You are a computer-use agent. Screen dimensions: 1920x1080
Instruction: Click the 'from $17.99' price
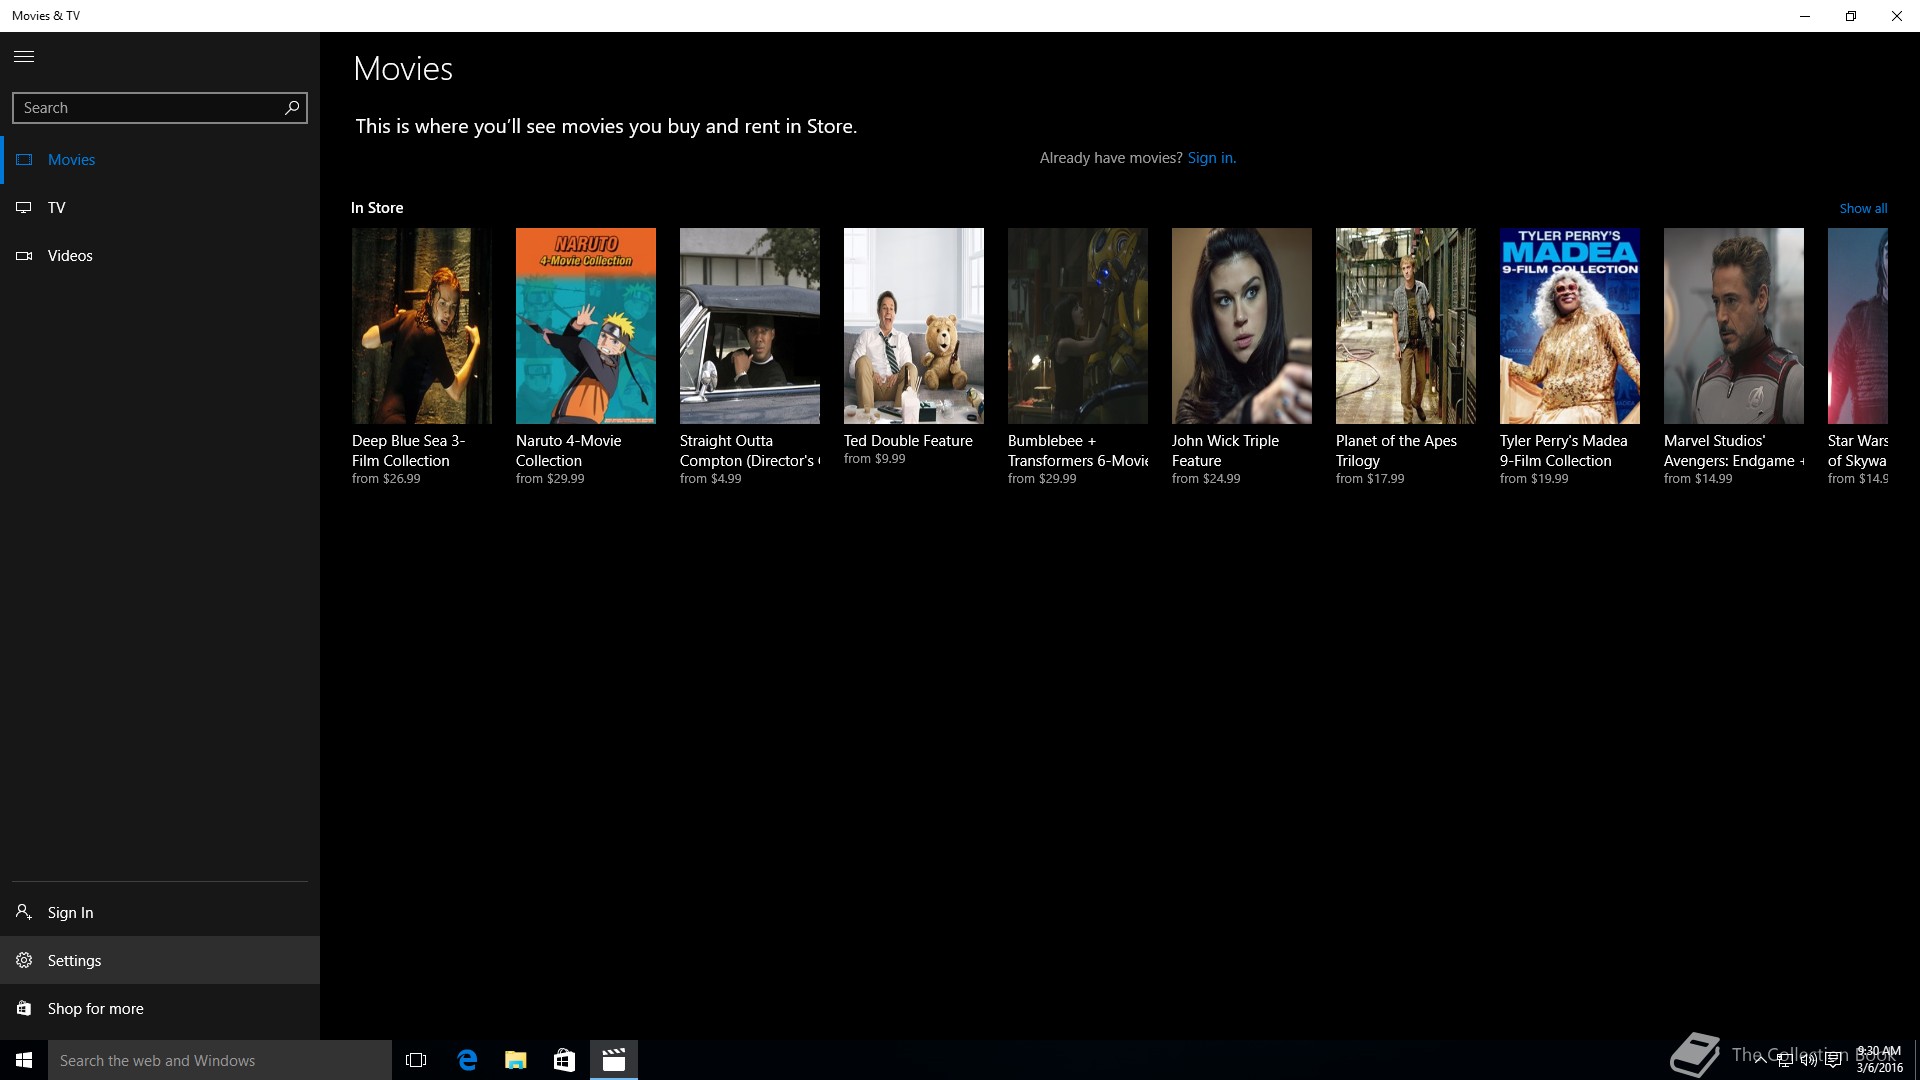click(x=1370, y=479)
